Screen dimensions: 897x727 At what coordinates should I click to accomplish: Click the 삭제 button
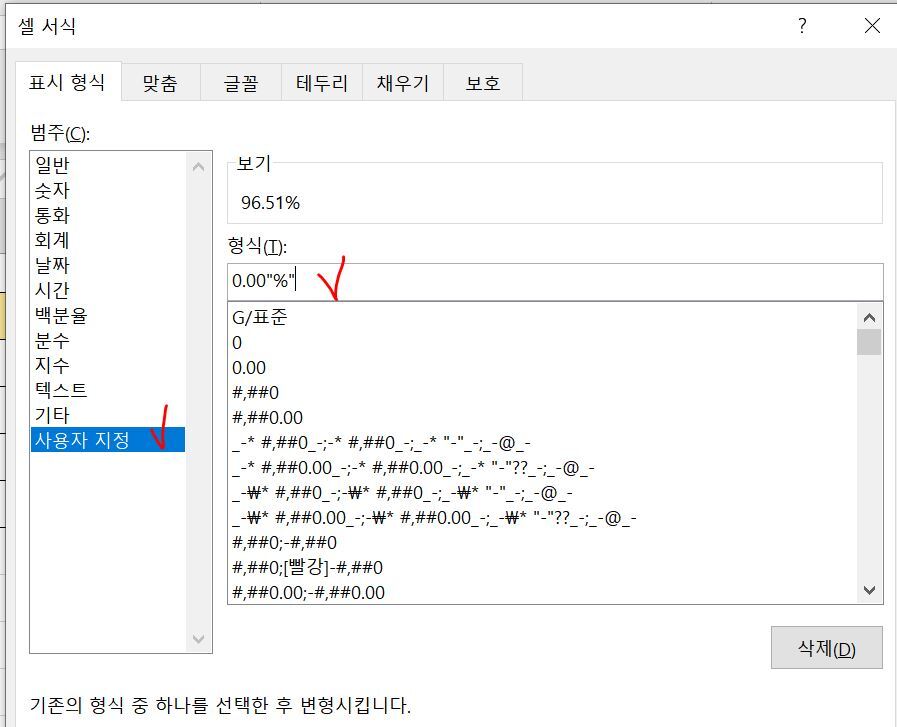tap(827, 648)
